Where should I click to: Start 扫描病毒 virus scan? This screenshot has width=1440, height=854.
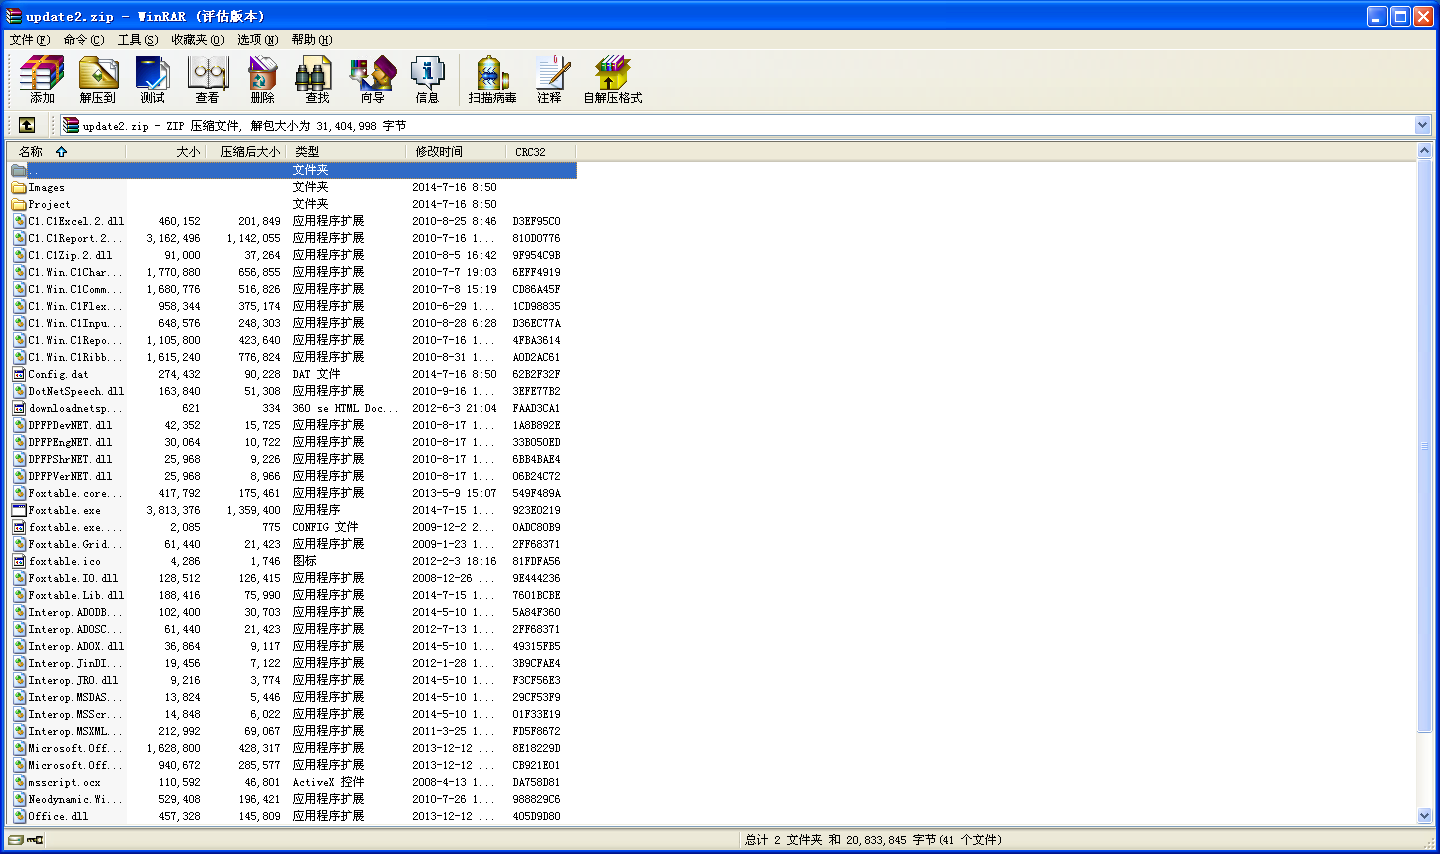point(492,79)
